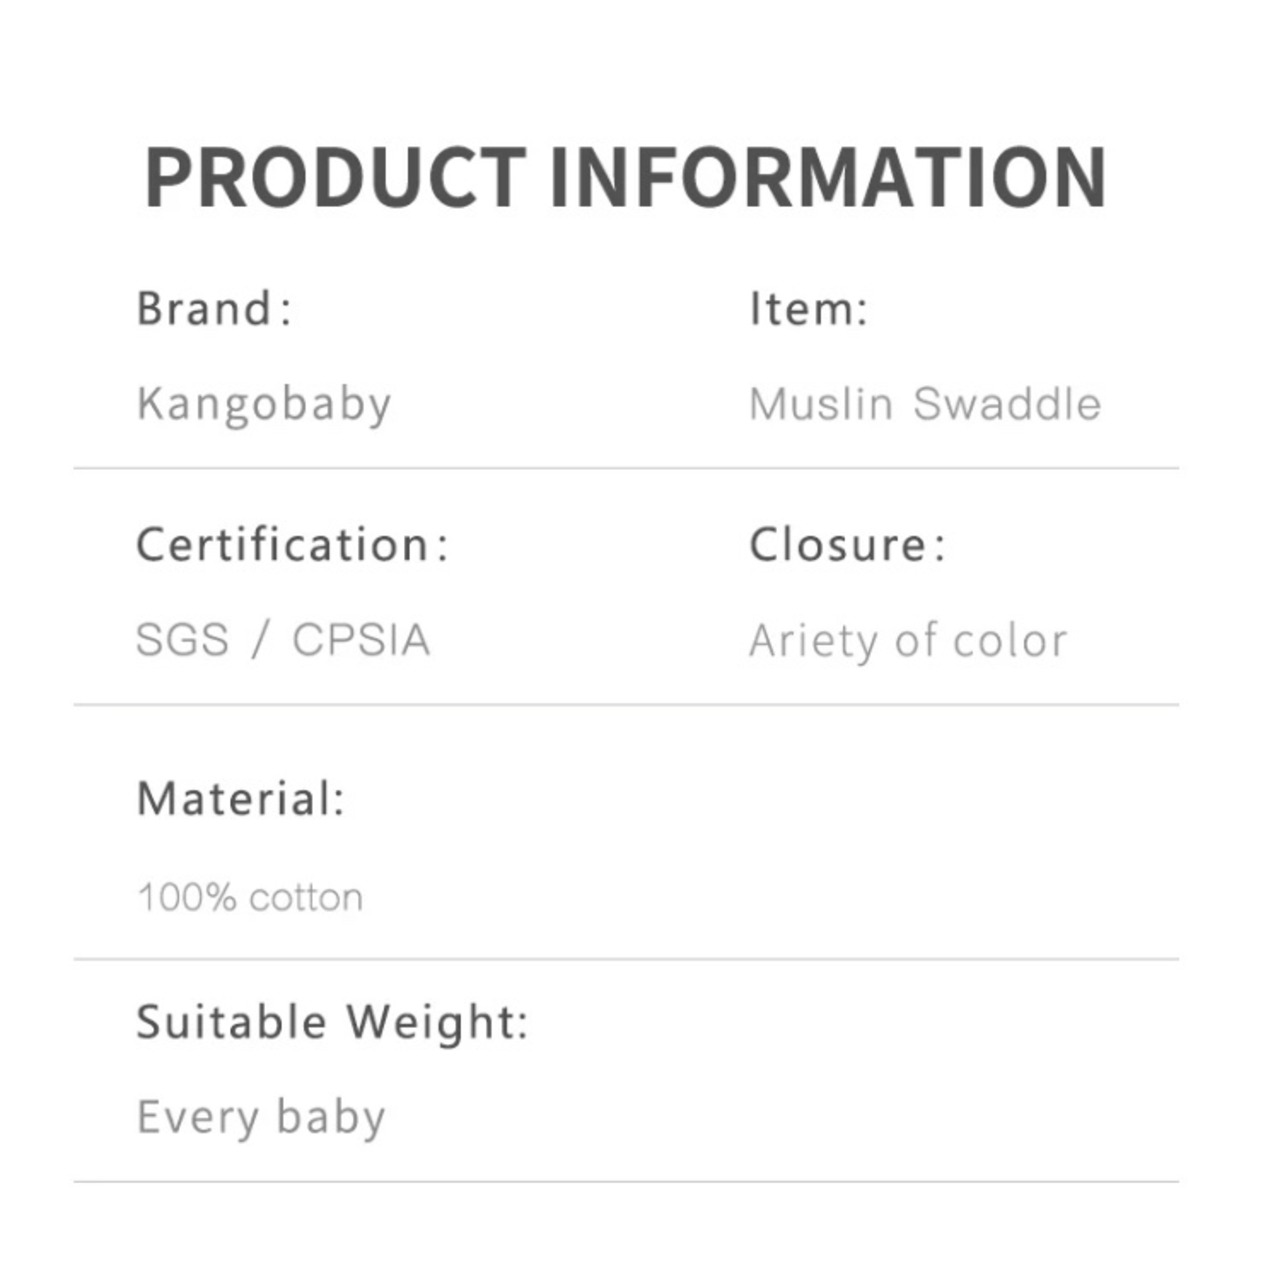The height and width of the screenshot is (1280, 1280).
Task: Click the SGS / CPSIA value
Action: [283, 640]
